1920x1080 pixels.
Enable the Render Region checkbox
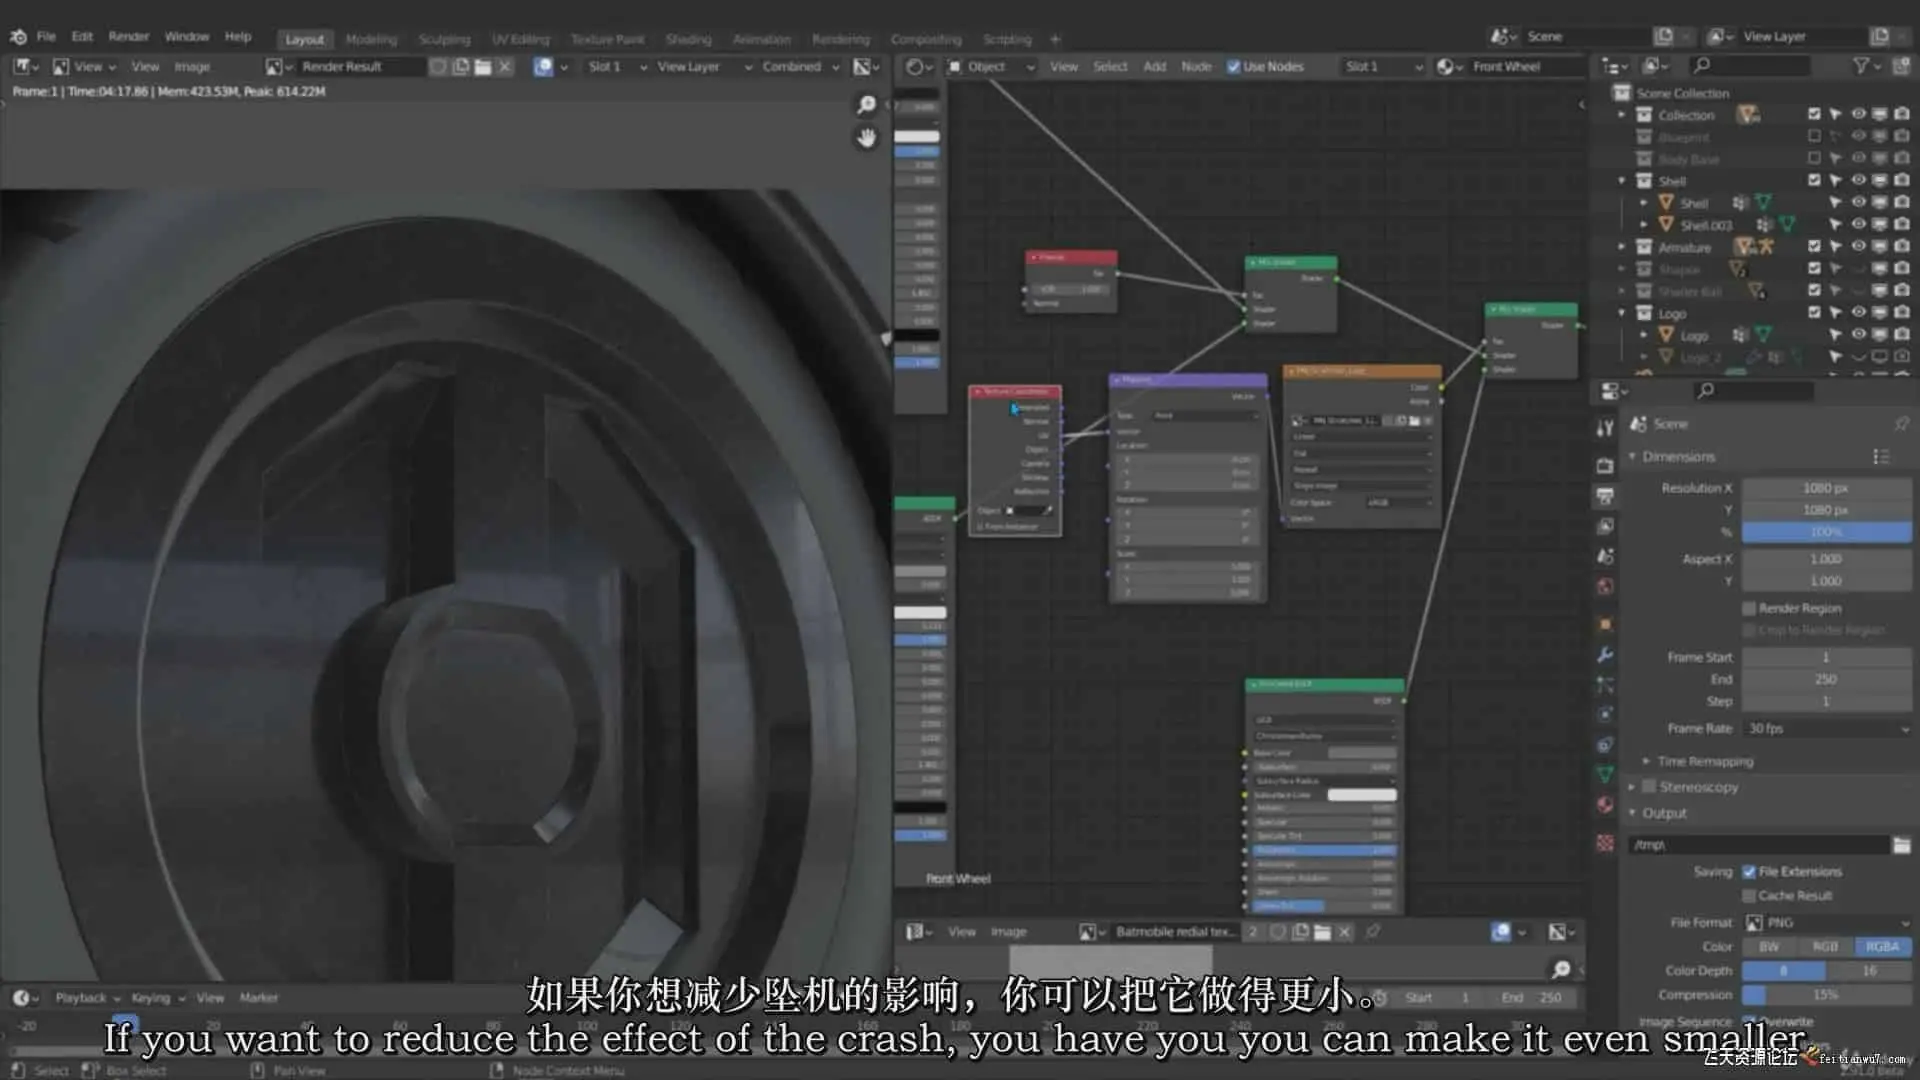[x=1749, y=608]
